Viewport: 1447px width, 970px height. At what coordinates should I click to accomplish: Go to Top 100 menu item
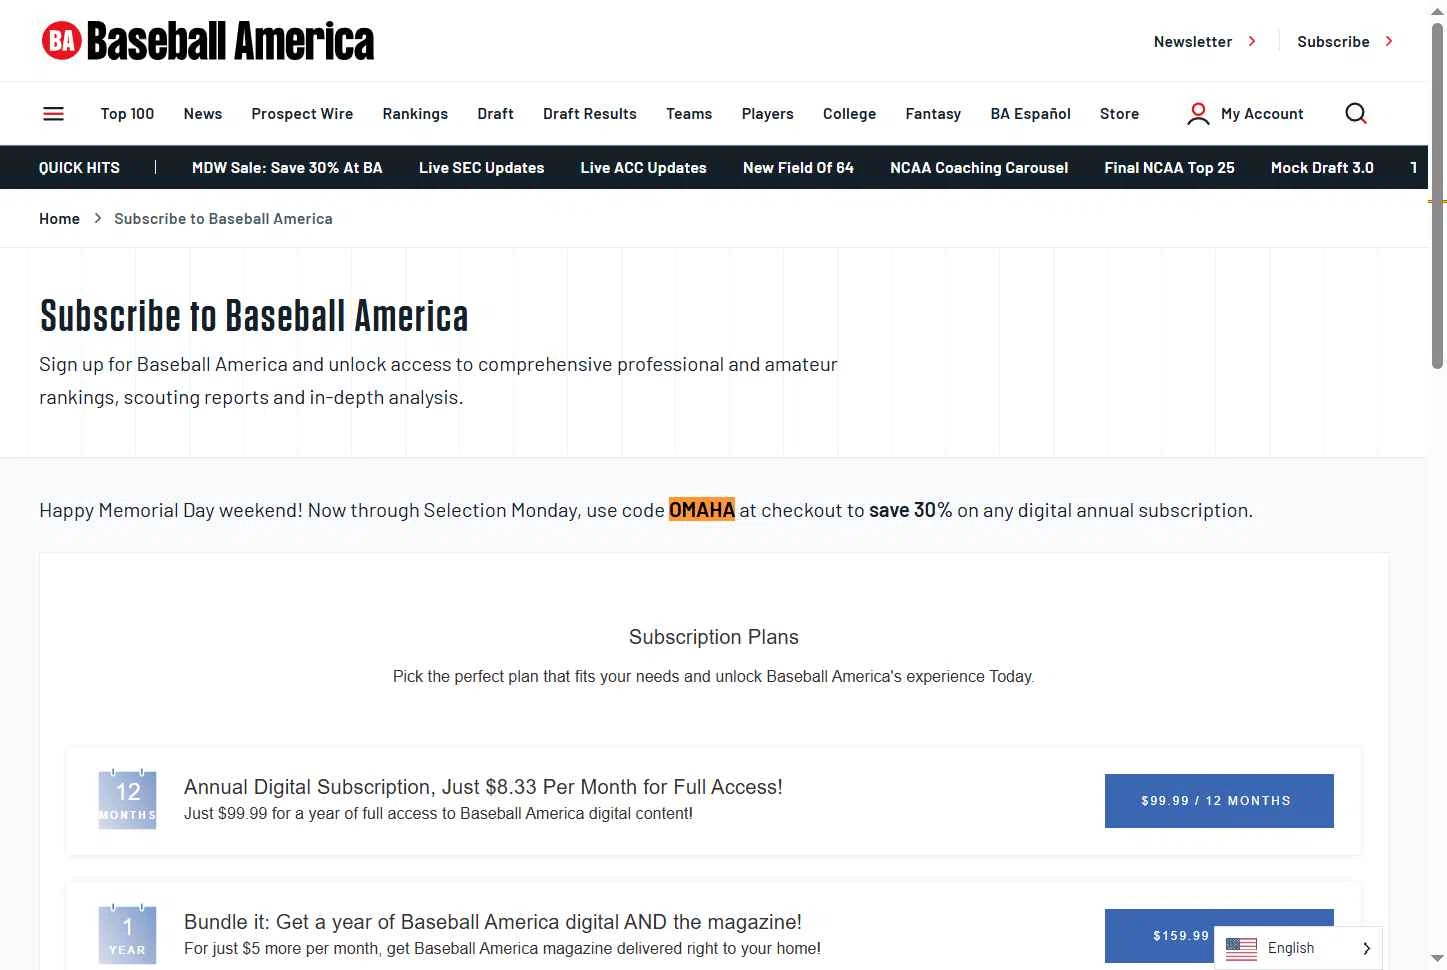[x=127, y=114]
